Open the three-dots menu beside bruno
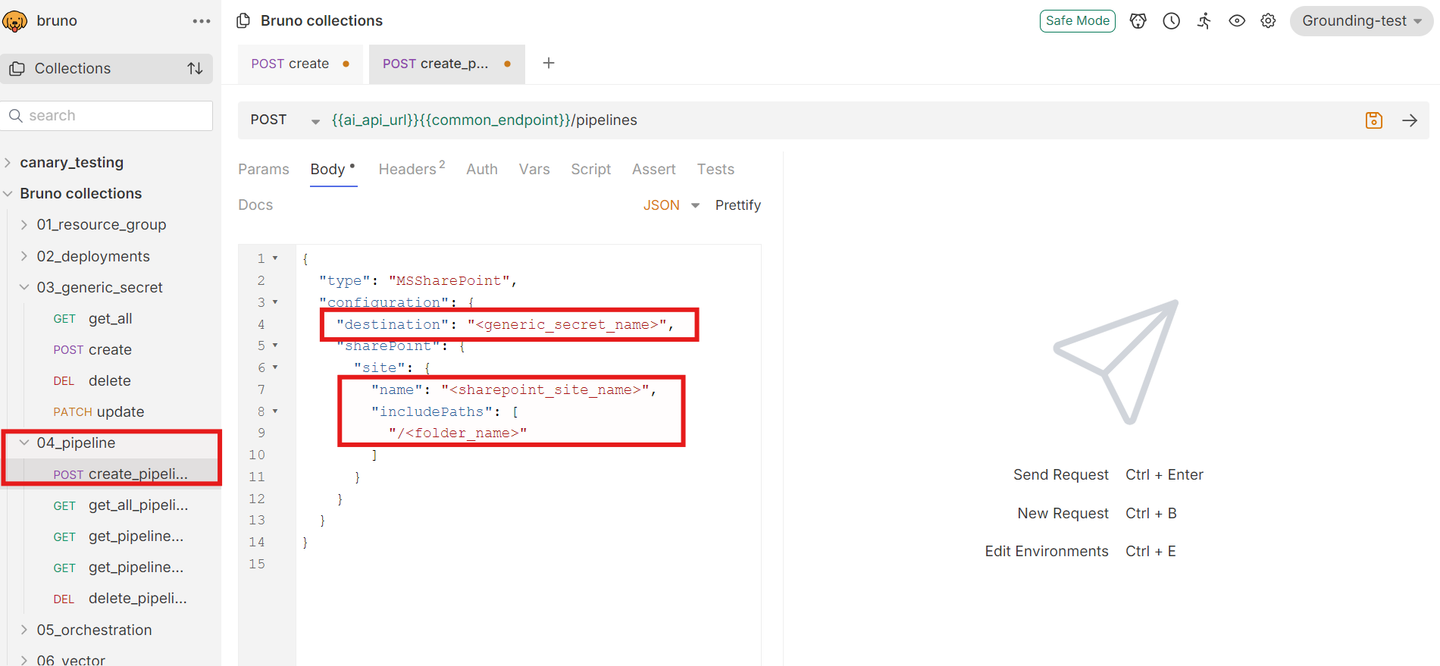Screen dimensions: 1440x666 201,21
